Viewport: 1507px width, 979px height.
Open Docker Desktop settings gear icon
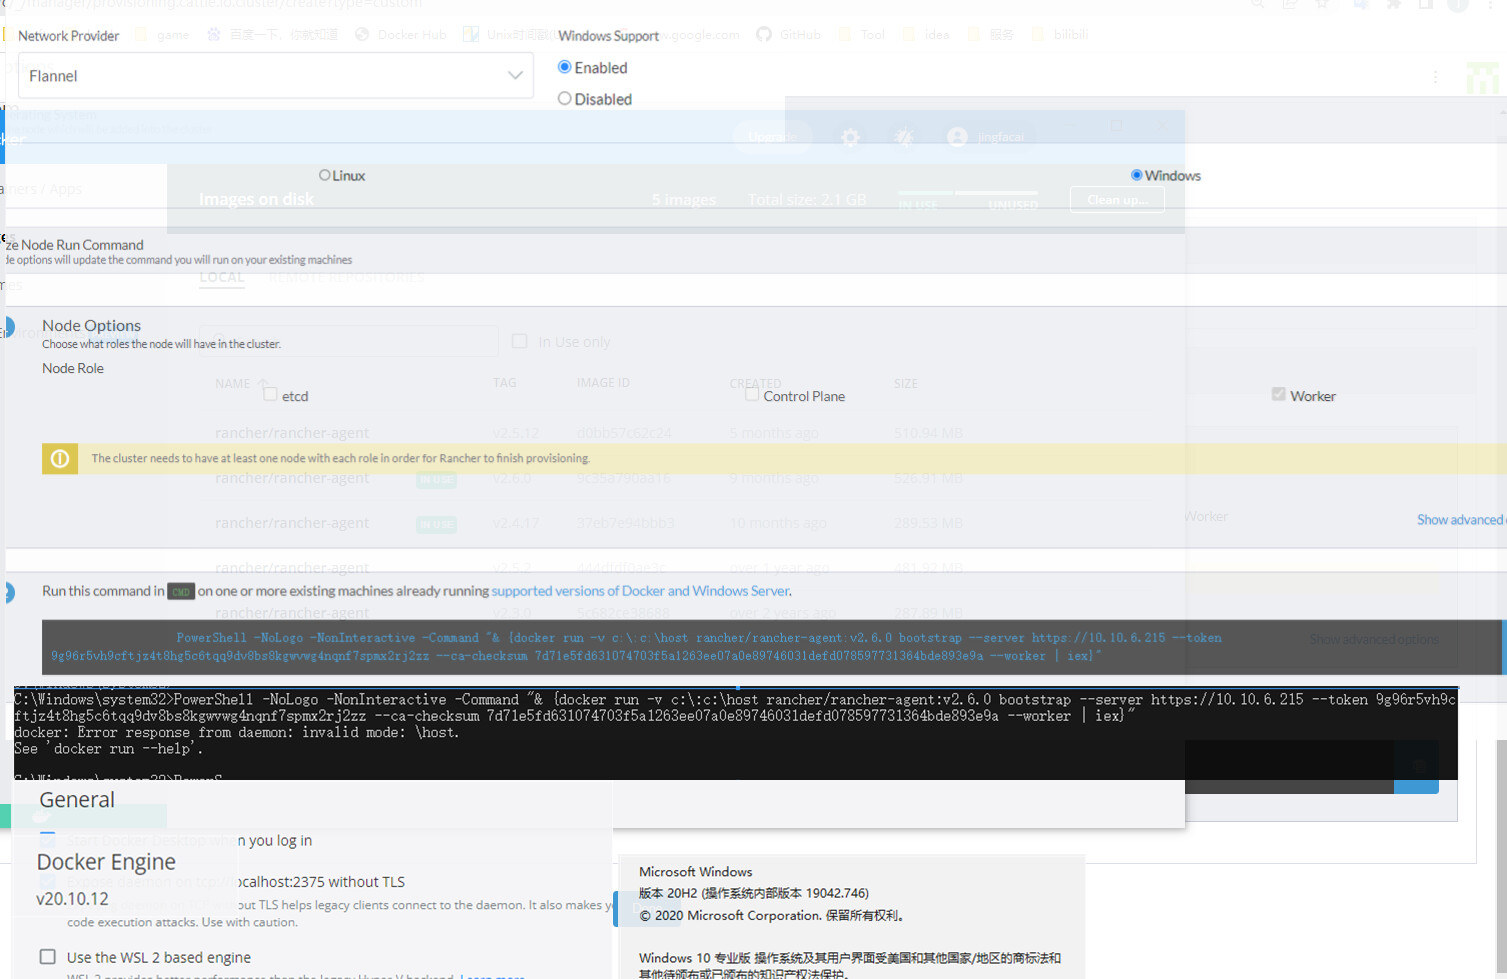(850, 137)
